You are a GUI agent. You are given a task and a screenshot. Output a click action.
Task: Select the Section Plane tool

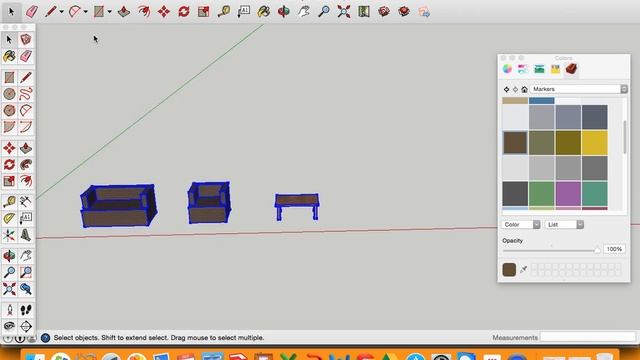point(26,326)
